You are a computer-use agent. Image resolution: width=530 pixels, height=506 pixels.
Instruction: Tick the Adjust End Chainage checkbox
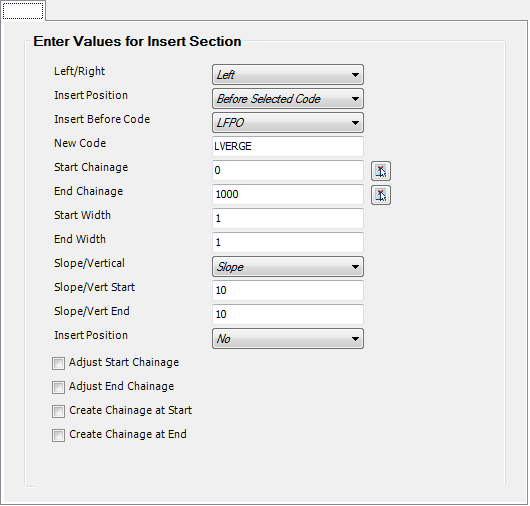[58, 388]
